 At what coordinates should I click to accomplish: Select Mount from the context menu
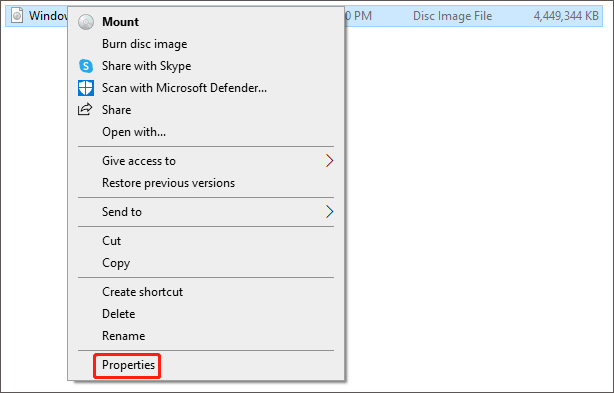(120, 22)
